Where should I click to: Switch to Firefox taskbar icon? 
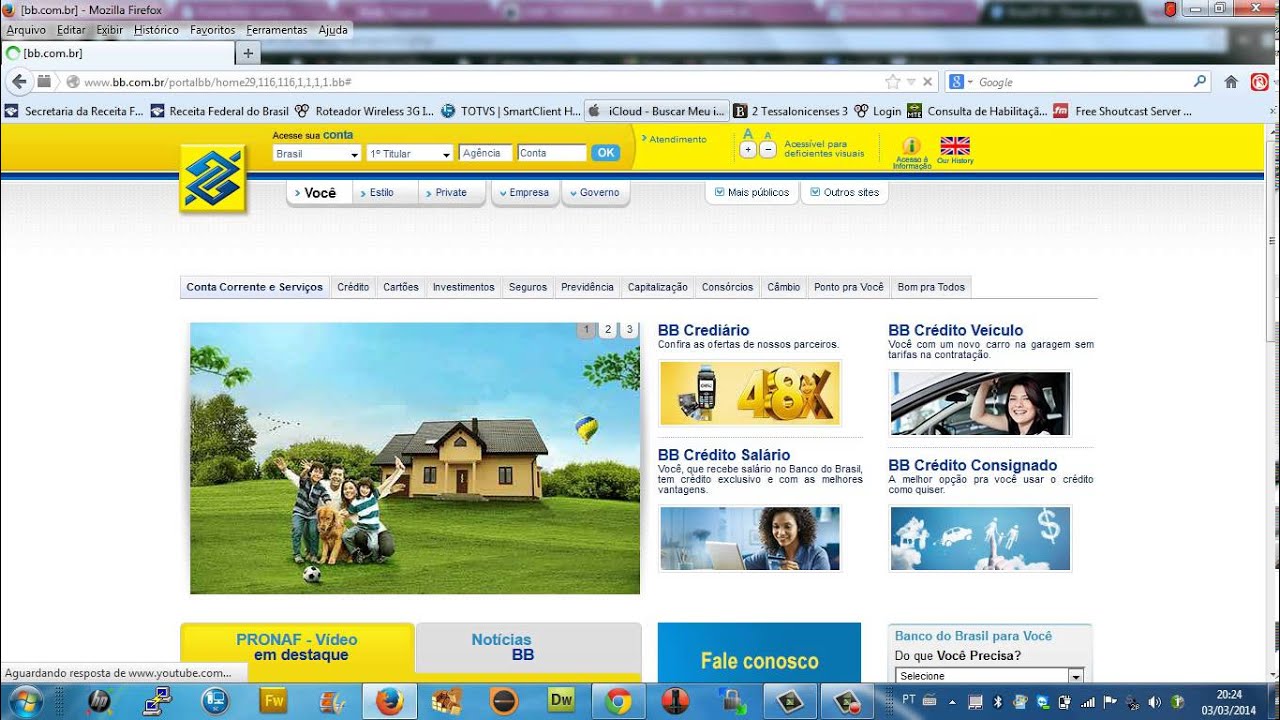[x=388, y=701]
